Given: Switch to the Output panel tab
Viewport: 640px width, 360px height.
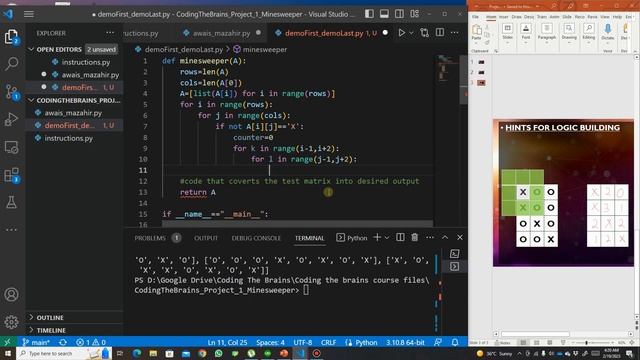Looking at the screenshot, I should [x=206, y=238].
